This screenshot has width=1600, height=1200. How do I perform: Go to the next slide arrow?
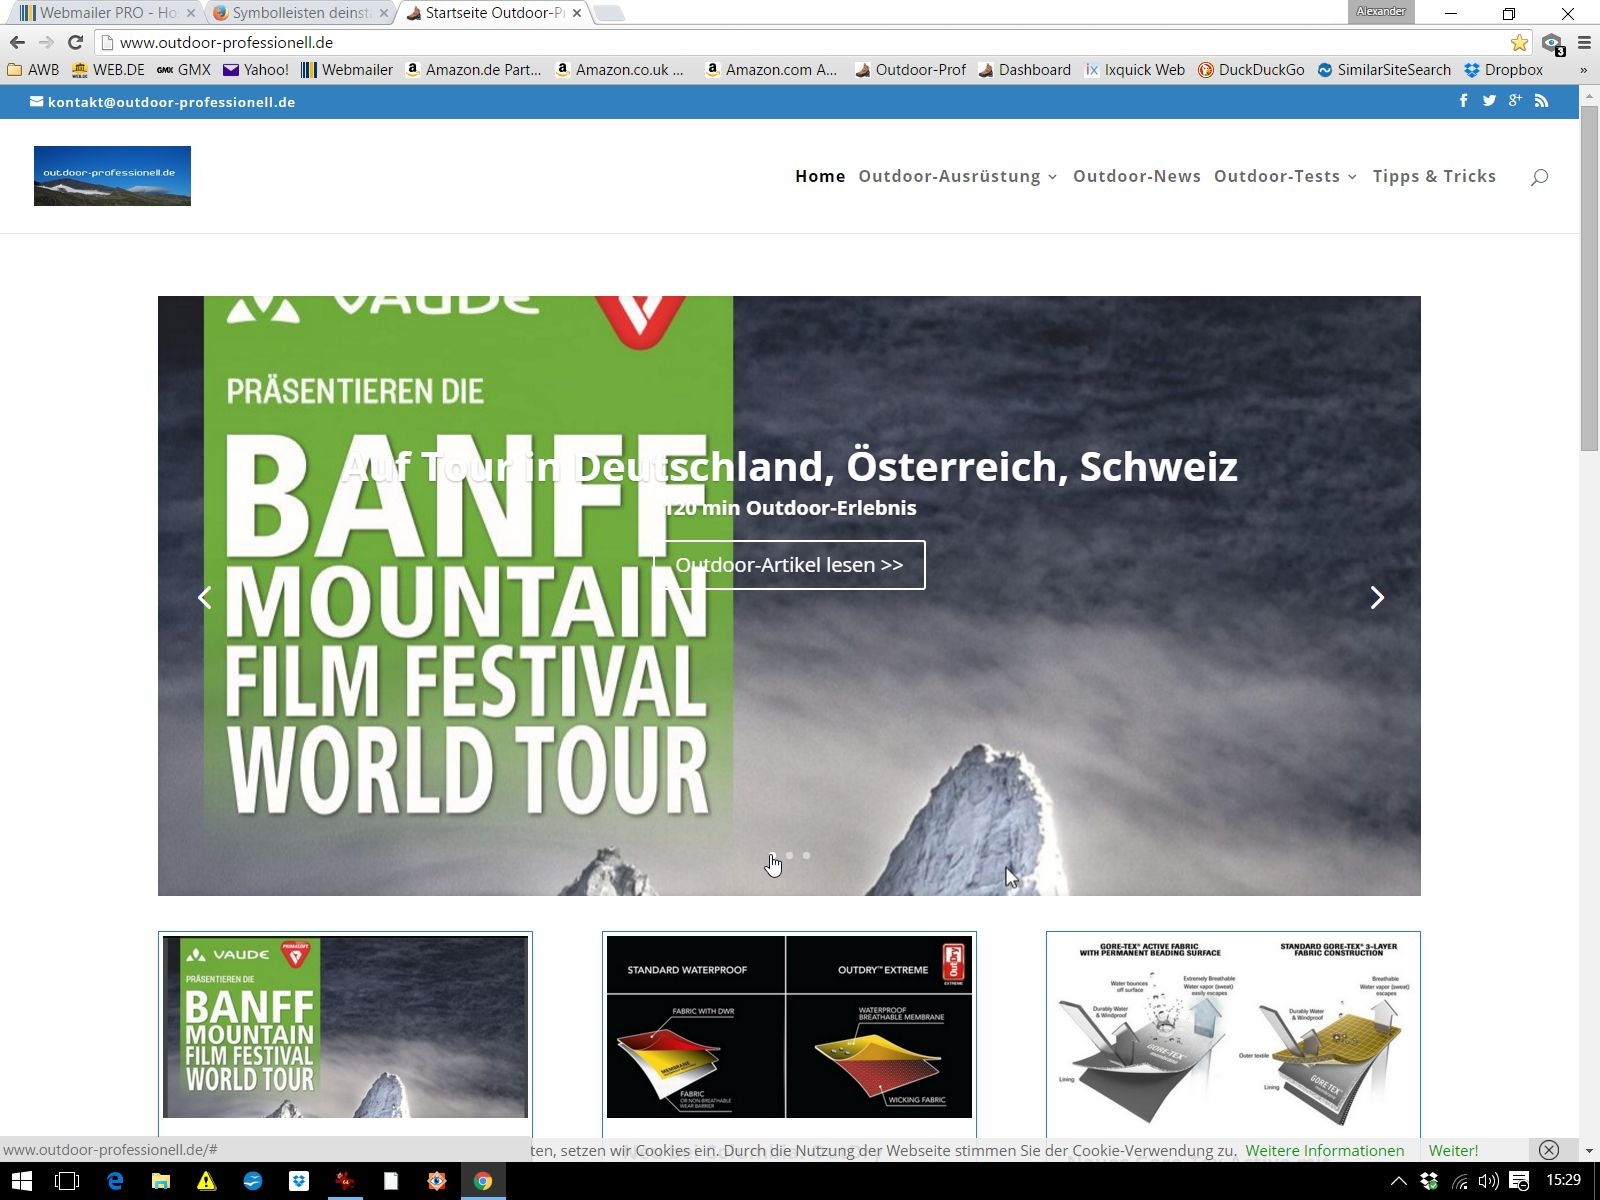pos(1377,598)
